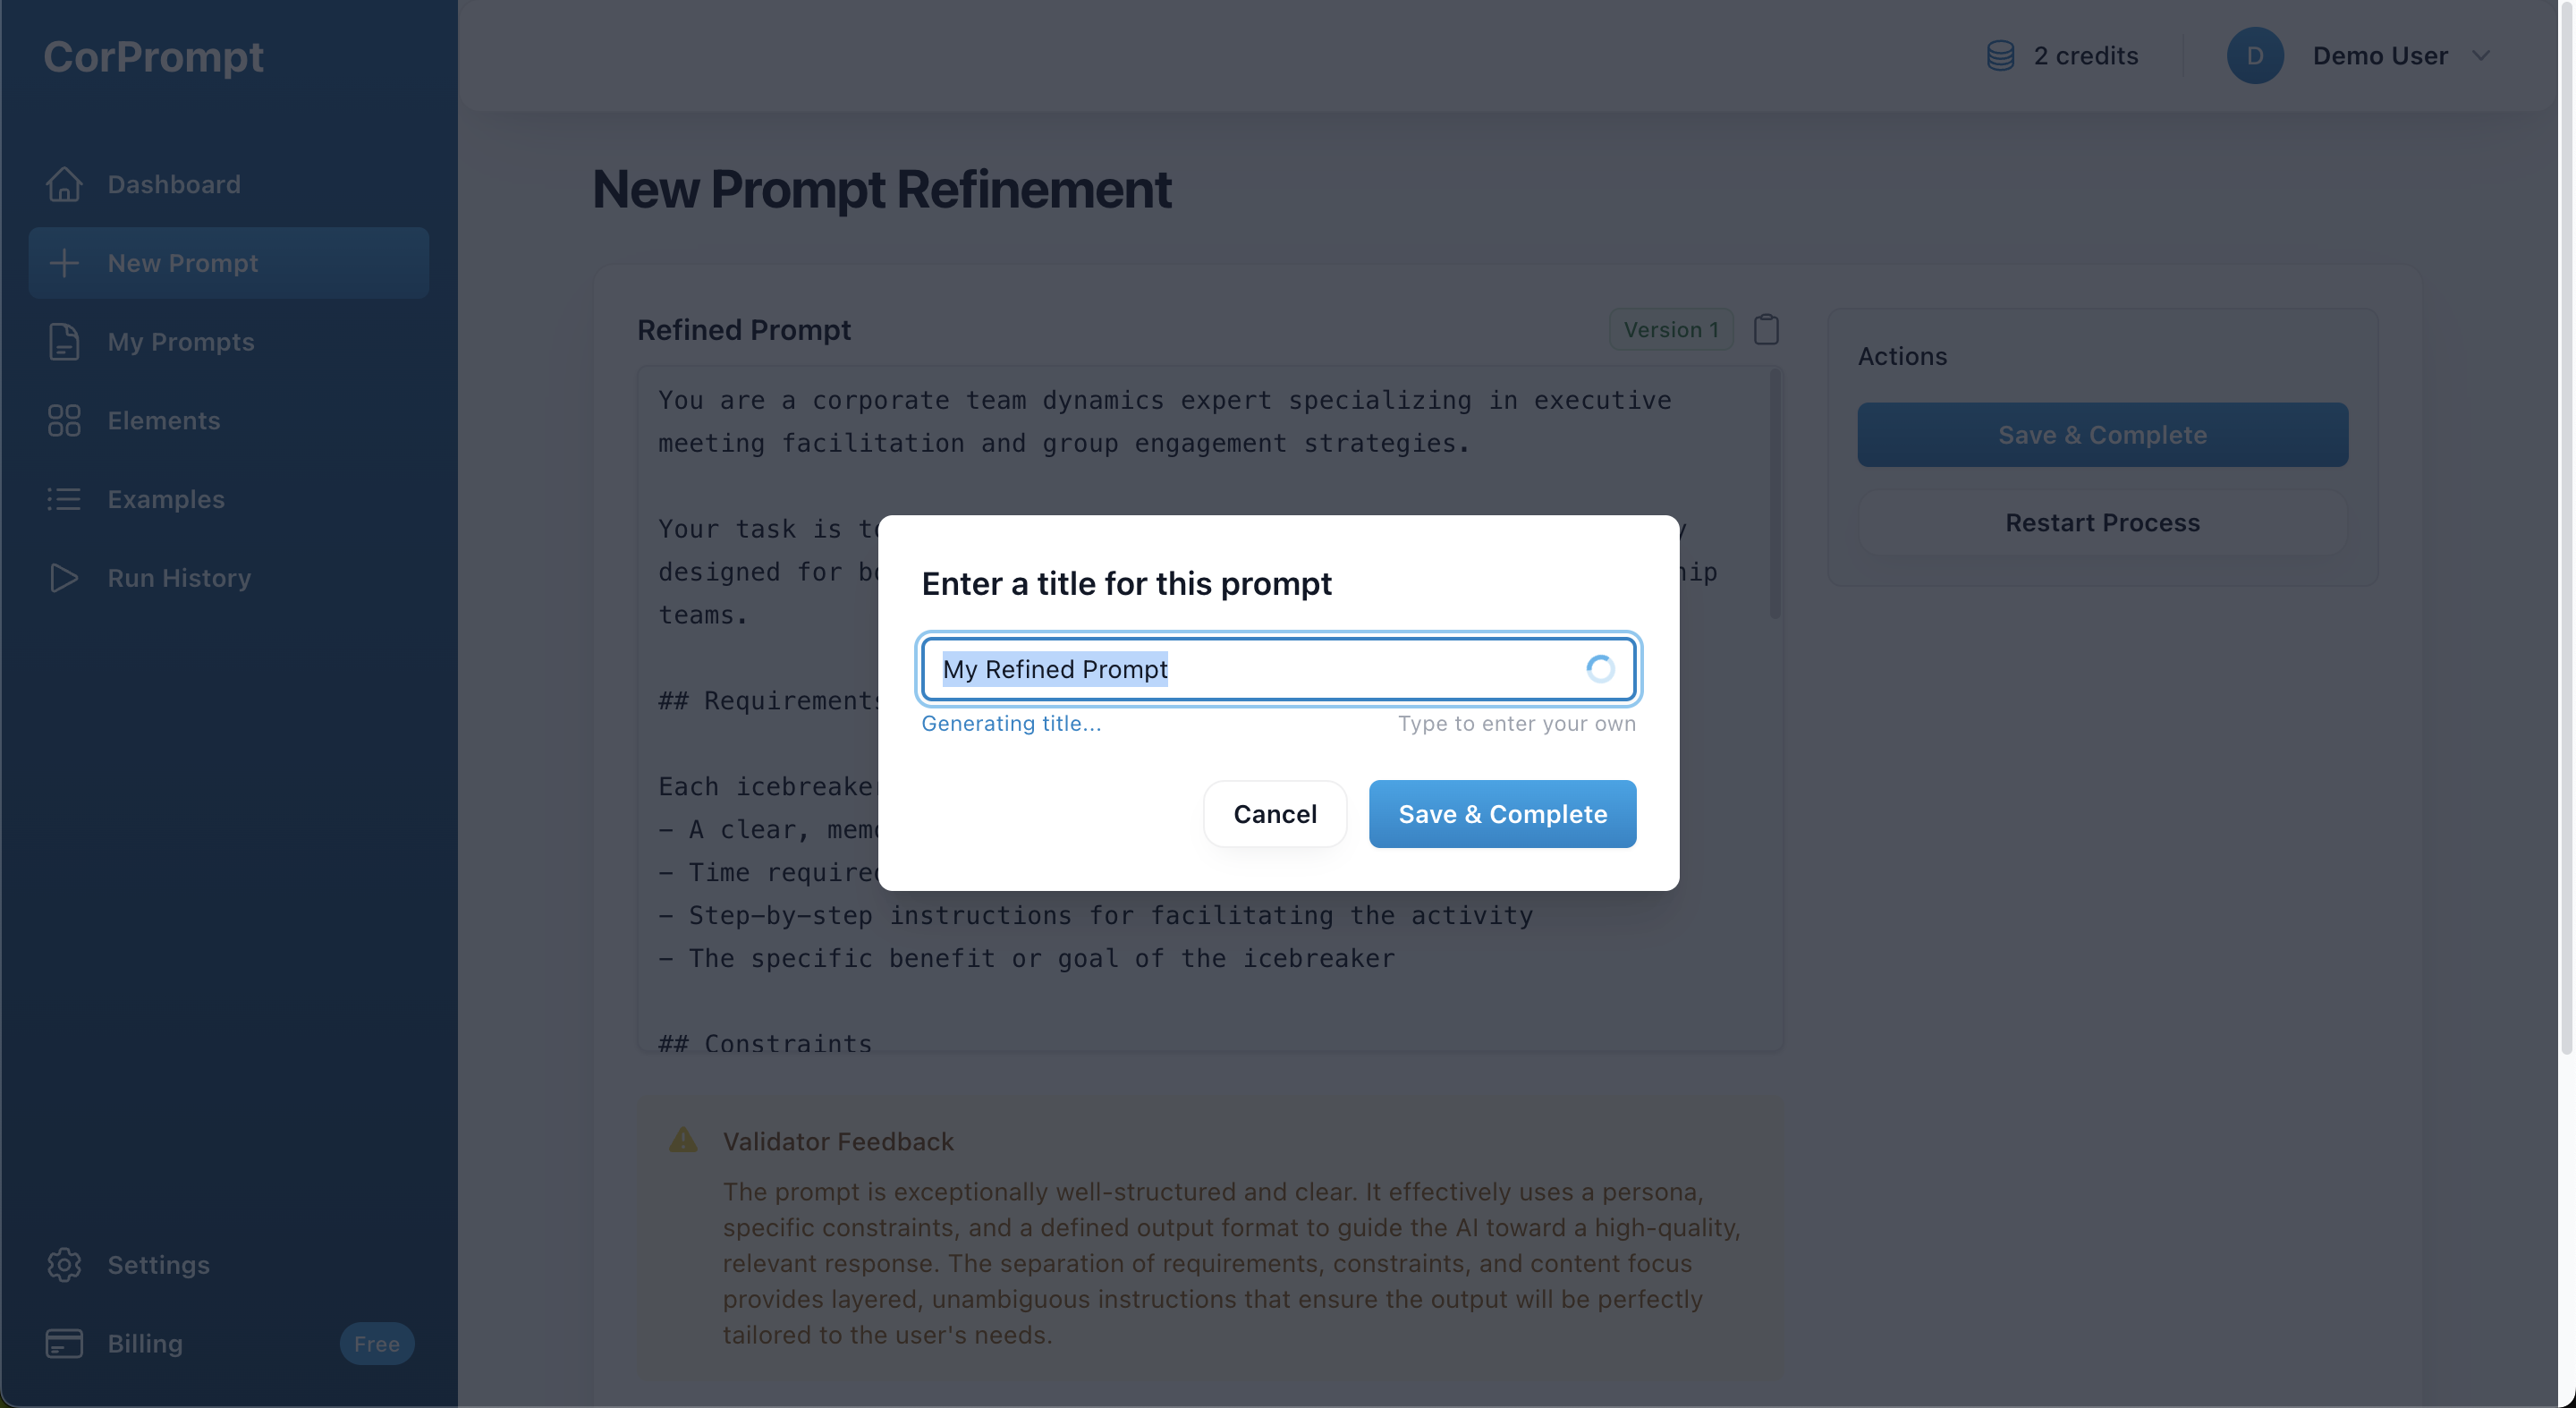
Task: Open My Prompts via the document icon
Action: point(64,342)
